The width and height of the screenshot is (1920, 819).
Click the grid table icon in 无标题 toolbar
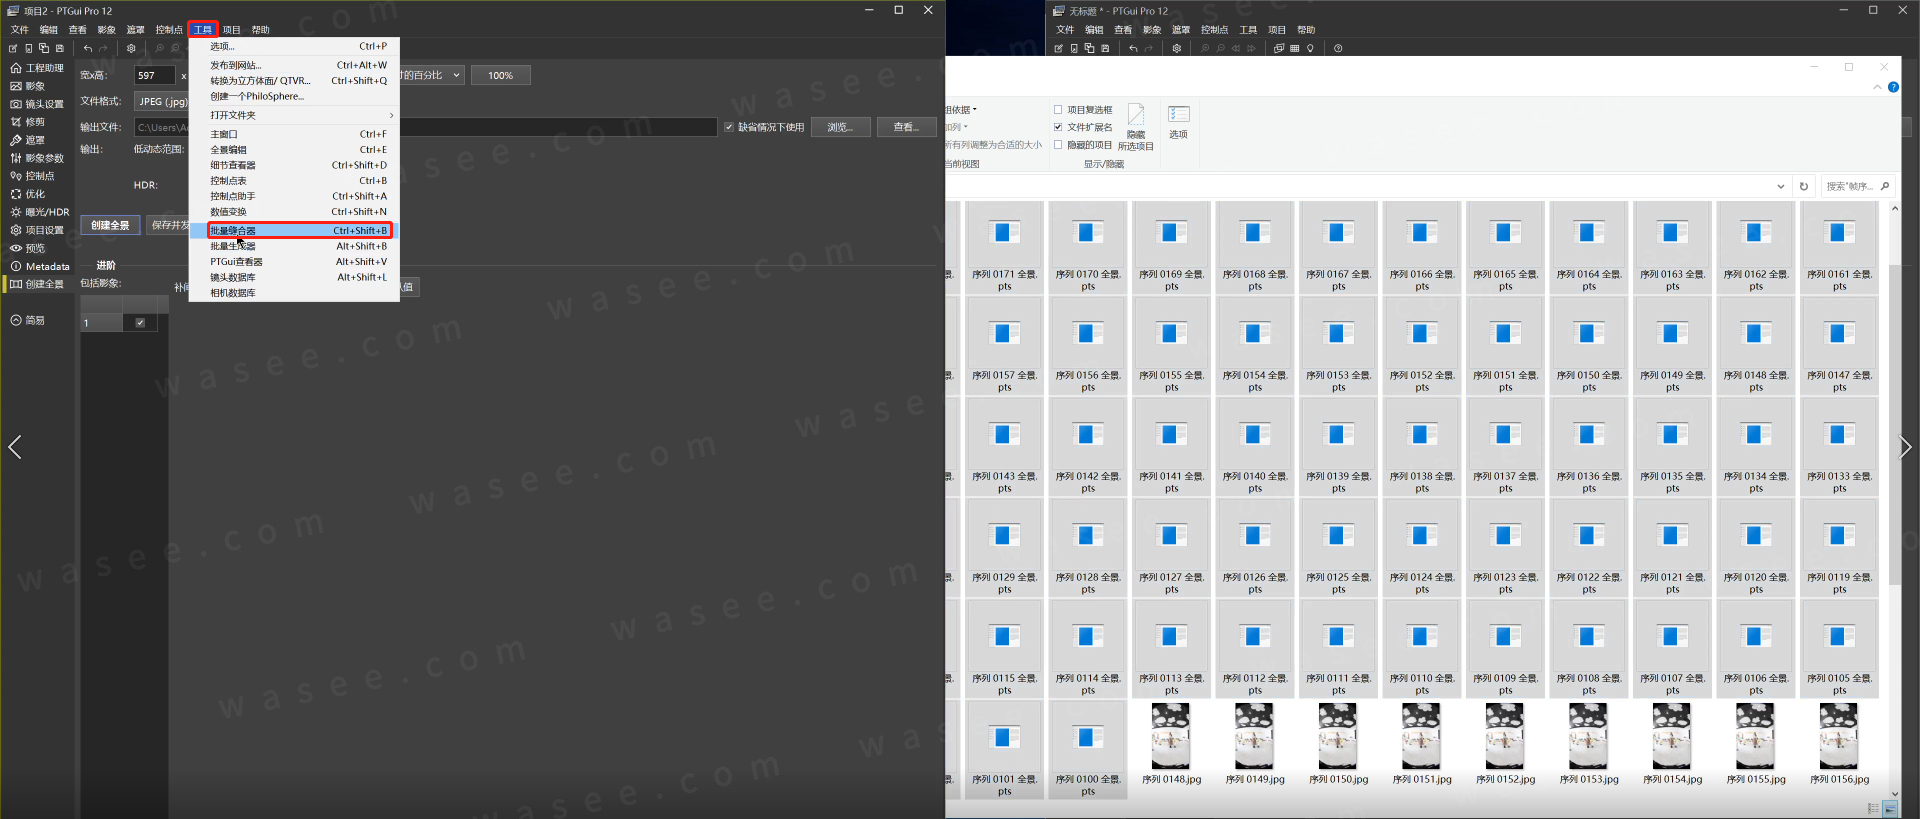(x=1295, y=48)
